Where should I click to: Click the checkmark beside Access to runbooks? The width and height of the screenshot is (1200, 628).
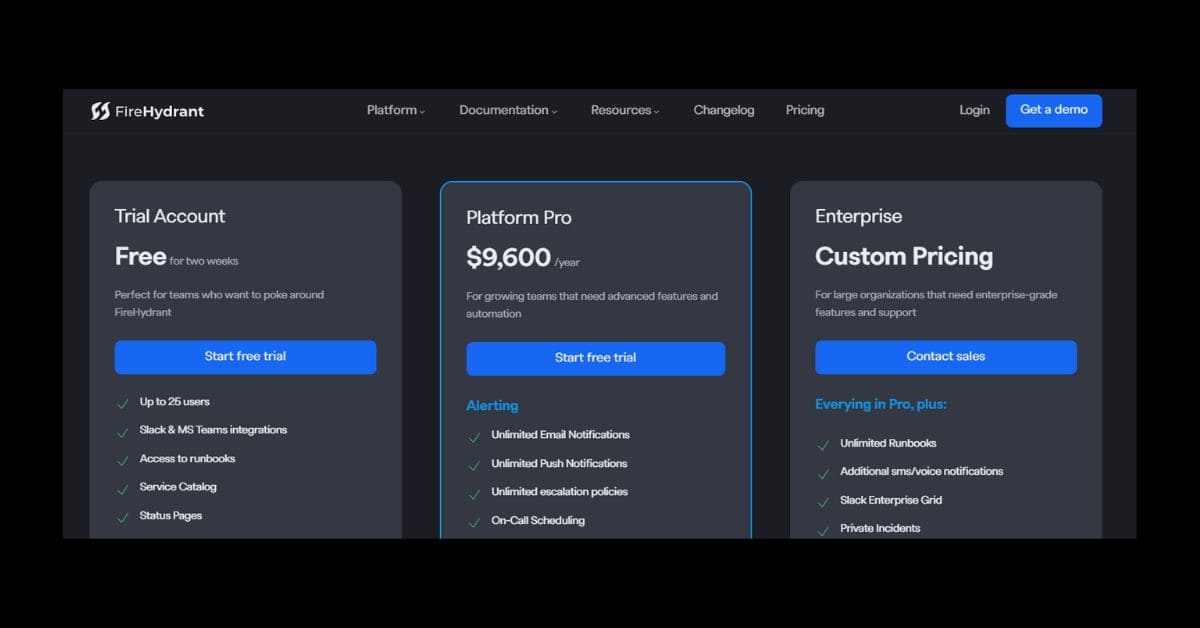pos(123,460)
